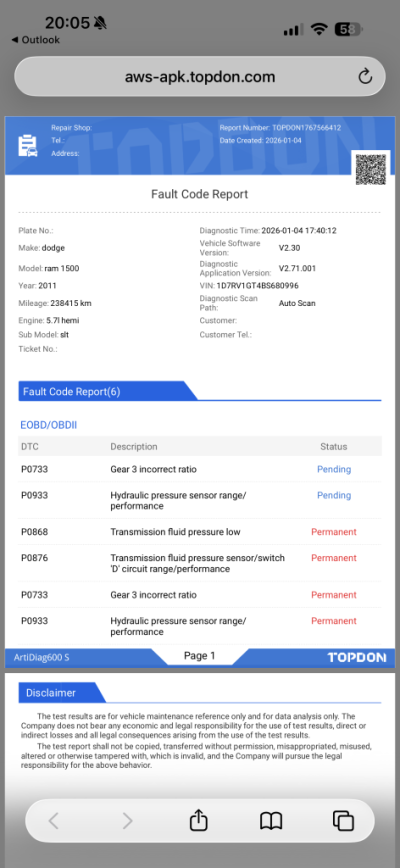
Task: Tap the EOBD/OBDII section link
Action: pyautogui.click(x=49, y=425)
